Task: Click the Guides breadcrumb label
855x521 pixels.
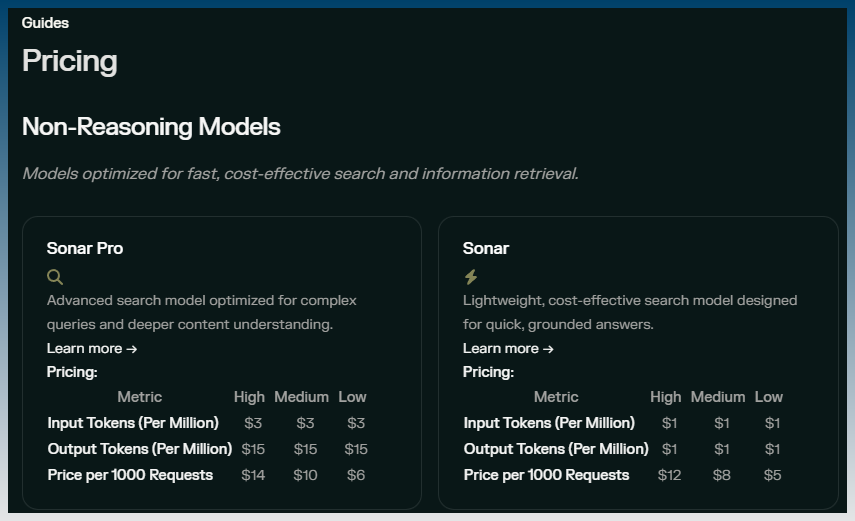Action: click(x=45, y=23)
